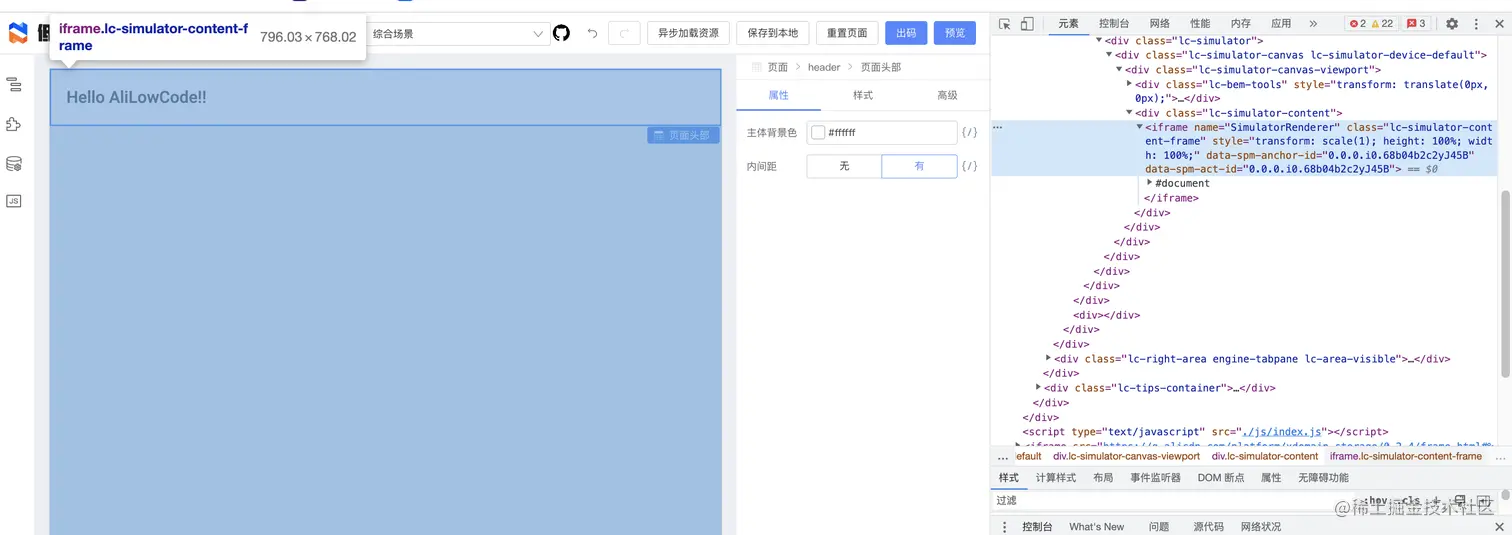Open the 综合场景 scenario dropdown

458,34
